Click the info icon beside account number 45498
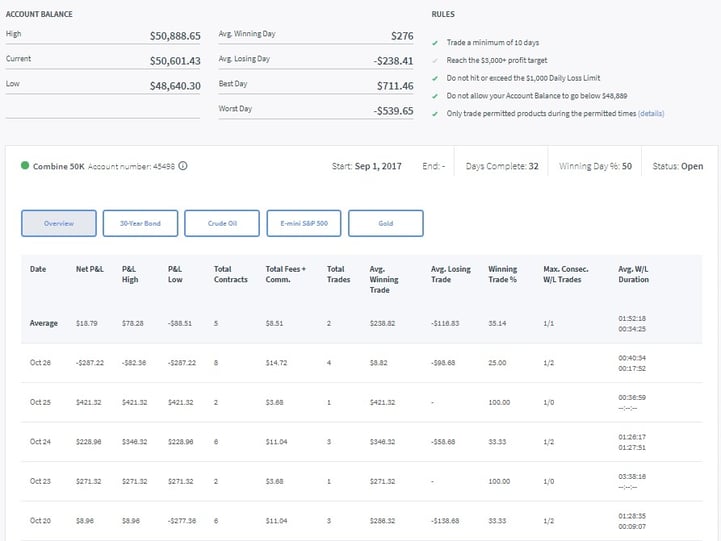Screen dimensions: 721x541 pos(183,166)
